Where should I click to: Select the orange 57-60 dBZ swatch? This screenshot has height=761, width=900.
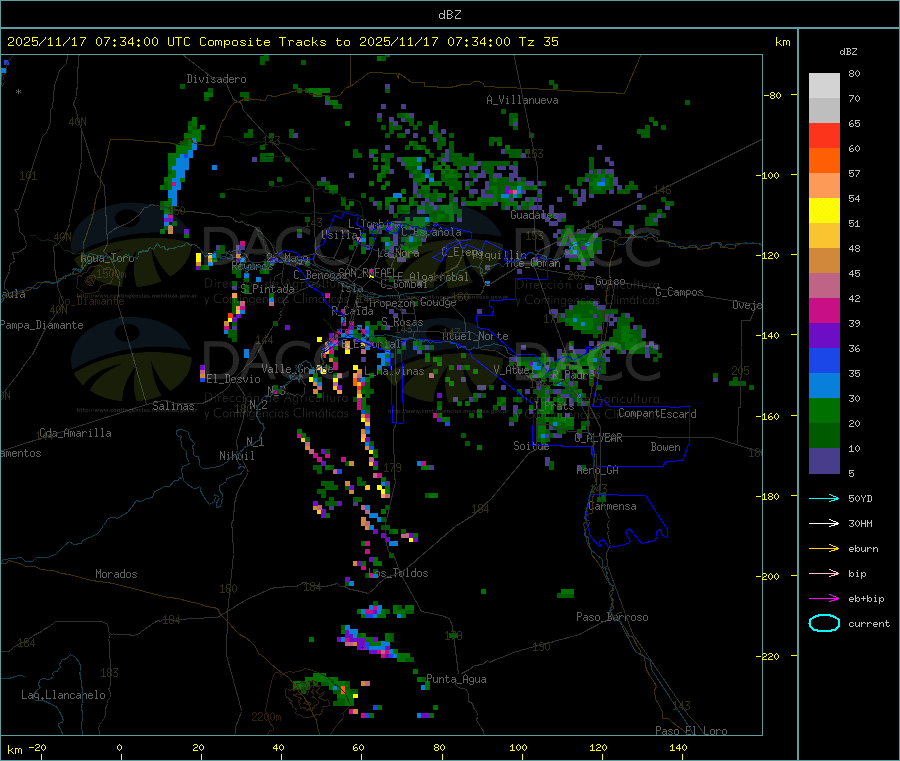tap(824, 161)
